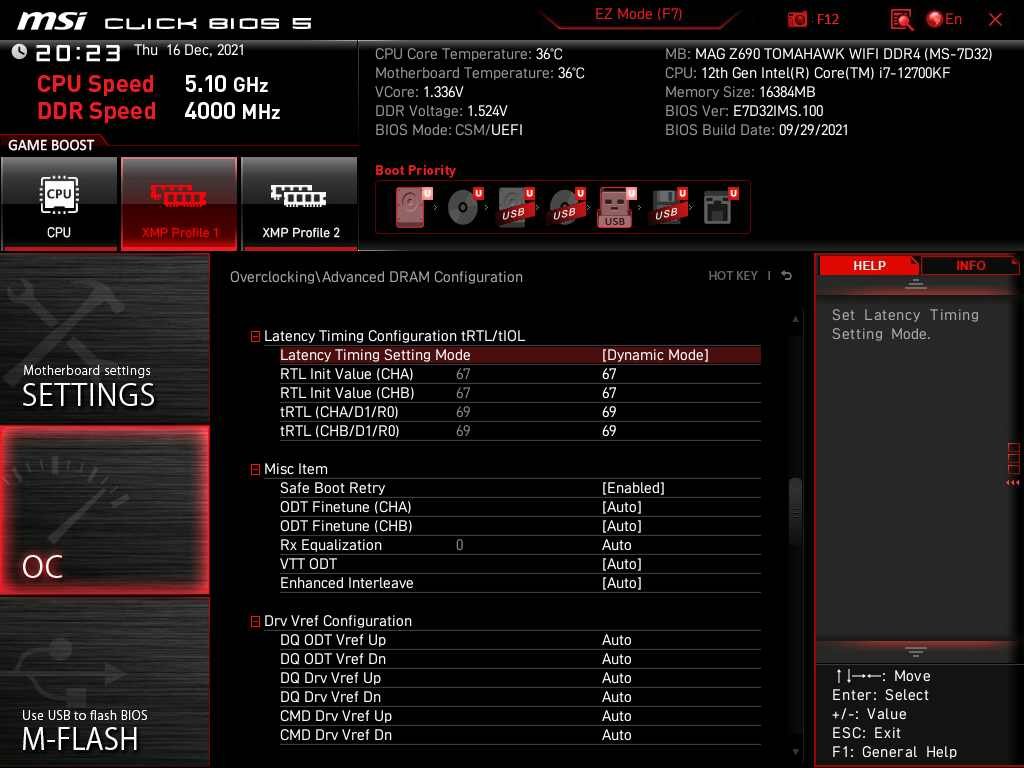Open the HELP tab
Image resolution: width=1024 pixels, height=768 pixels.
pos(869,265)
